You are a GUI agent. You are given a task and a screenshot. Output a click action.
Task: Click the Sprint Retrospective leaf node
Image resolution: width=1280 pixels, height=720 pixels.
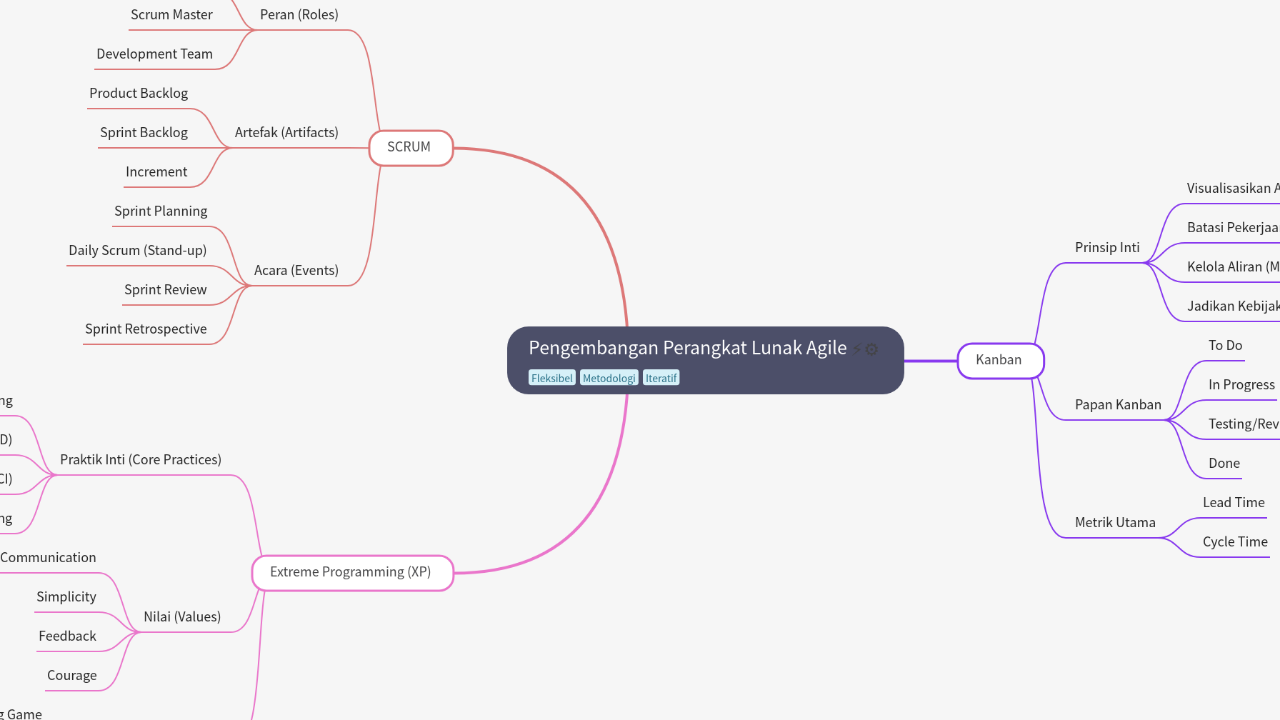pyautogui.click(x=146, y=329)
